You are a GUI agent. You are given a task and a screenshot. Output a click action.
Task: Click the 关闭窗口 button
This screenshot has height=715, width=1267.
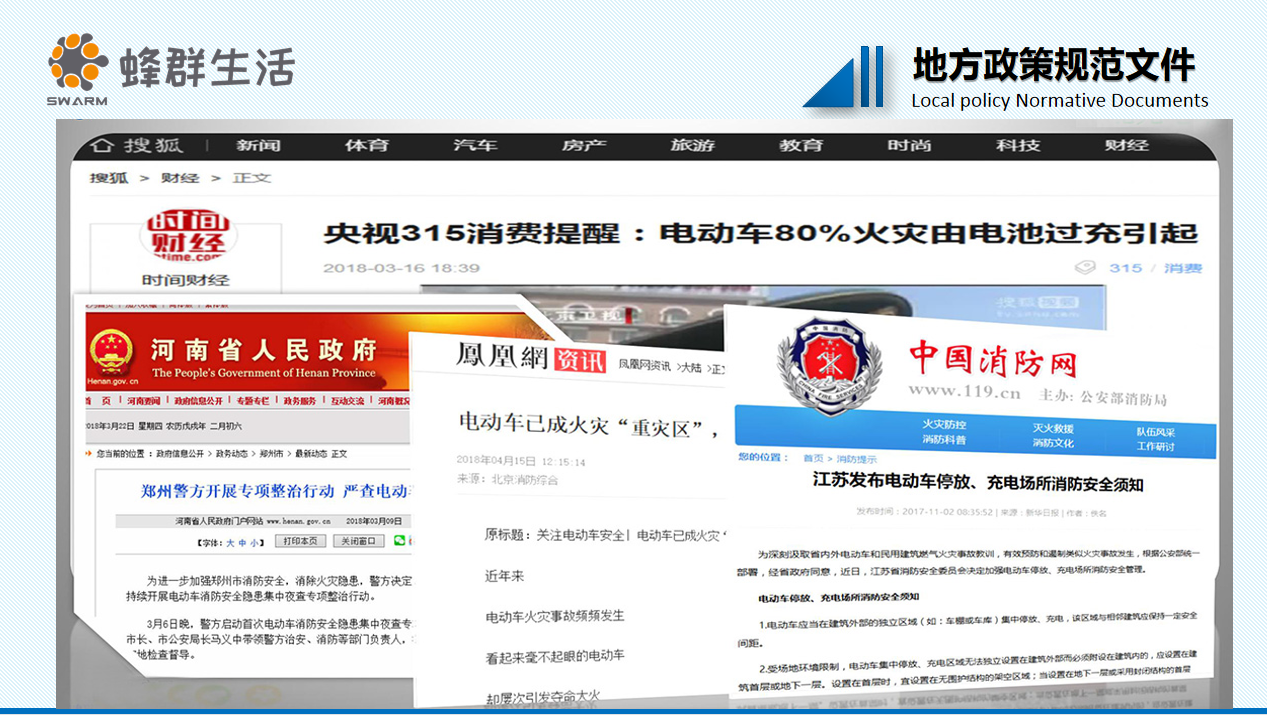click(359, 540)
